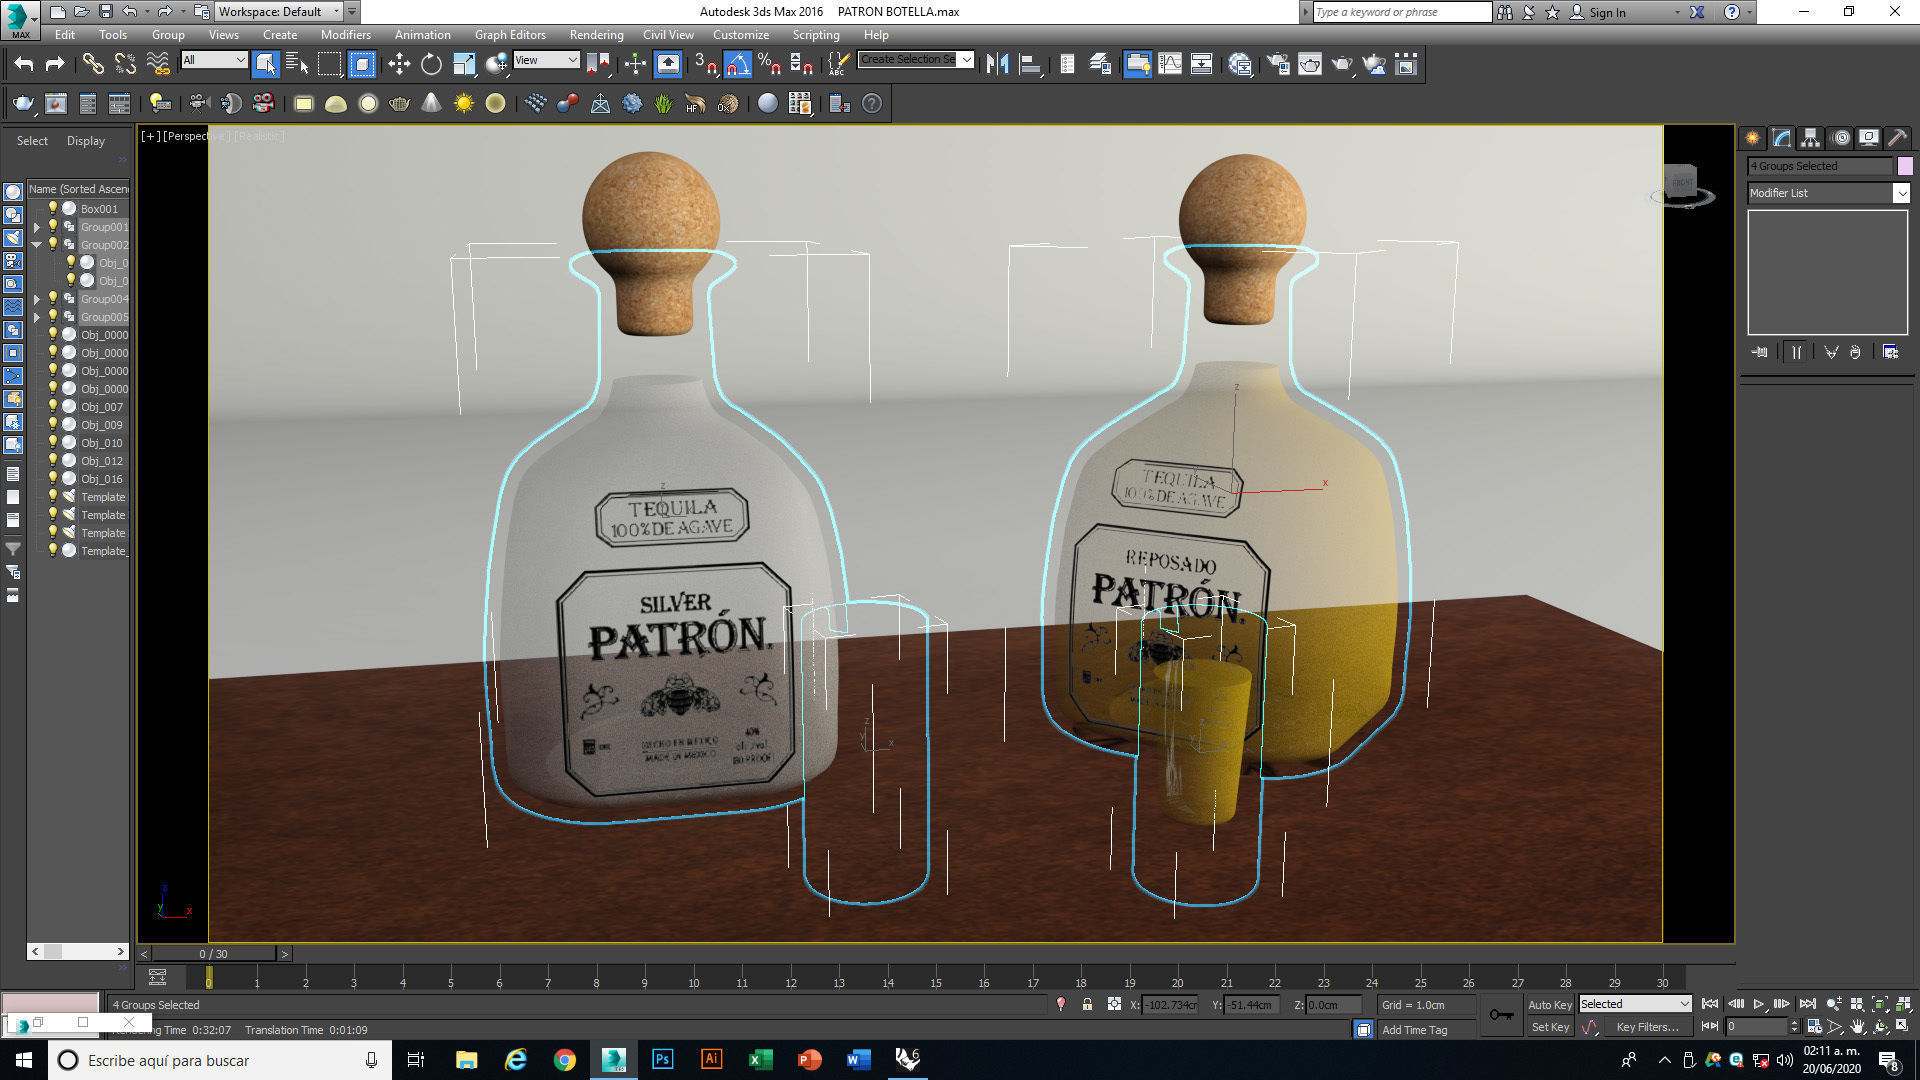Open the Create command panel tab
Screen dimensions: 1920x1080
(x=1752, y=138)
